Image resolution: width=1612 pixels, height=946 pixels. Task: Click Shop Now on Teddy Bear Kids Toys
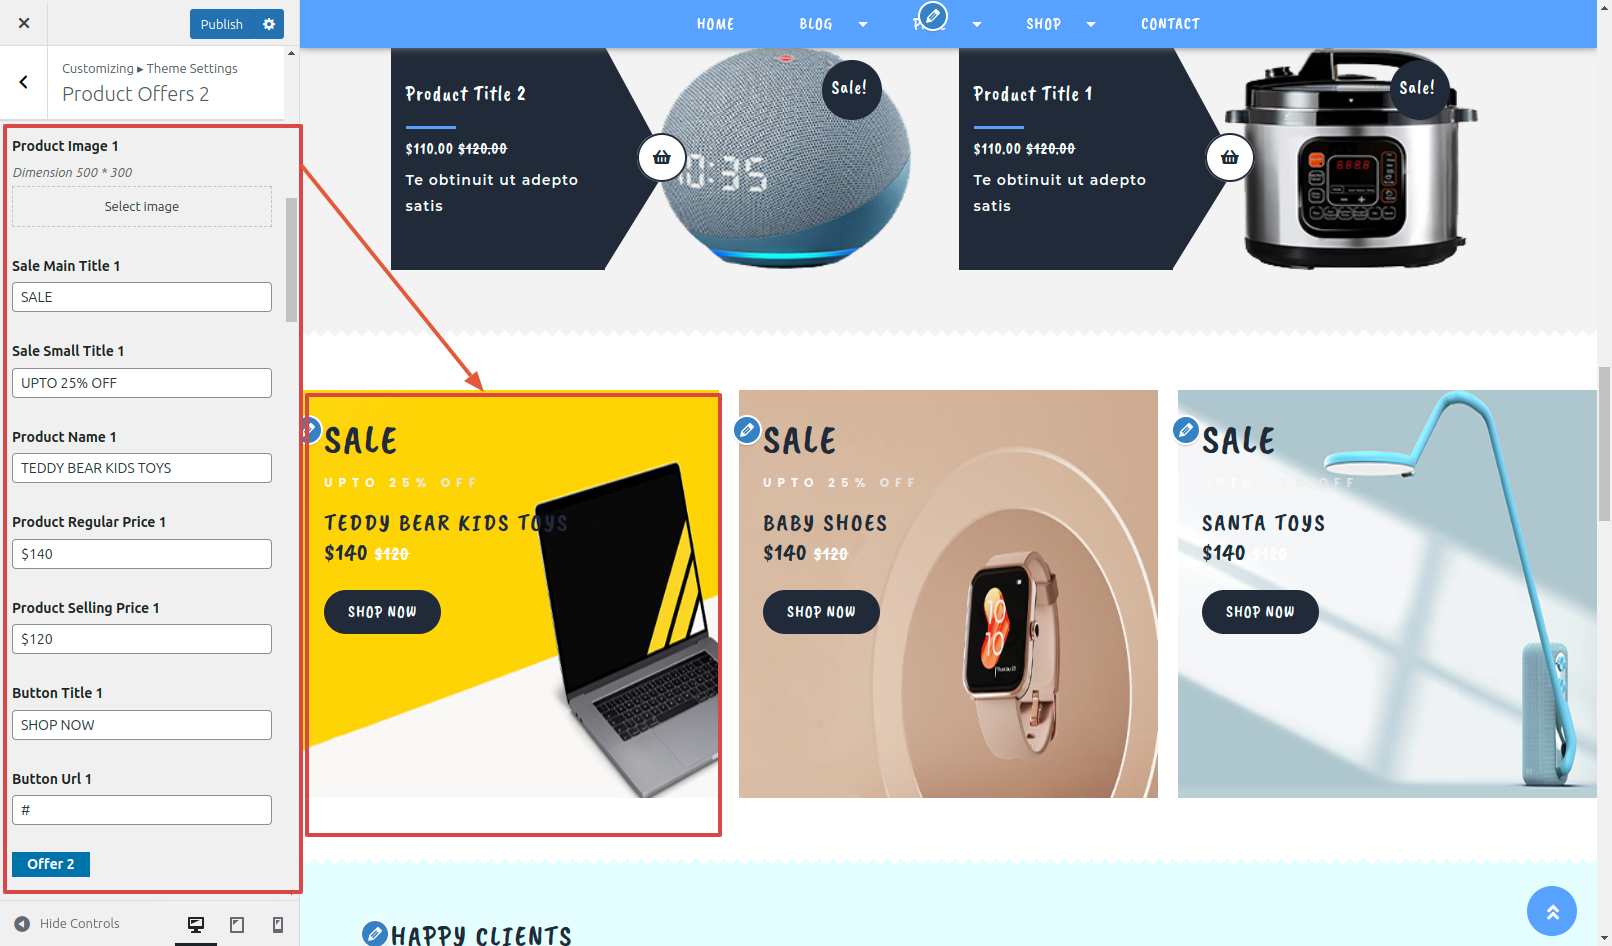coord(382,612)
